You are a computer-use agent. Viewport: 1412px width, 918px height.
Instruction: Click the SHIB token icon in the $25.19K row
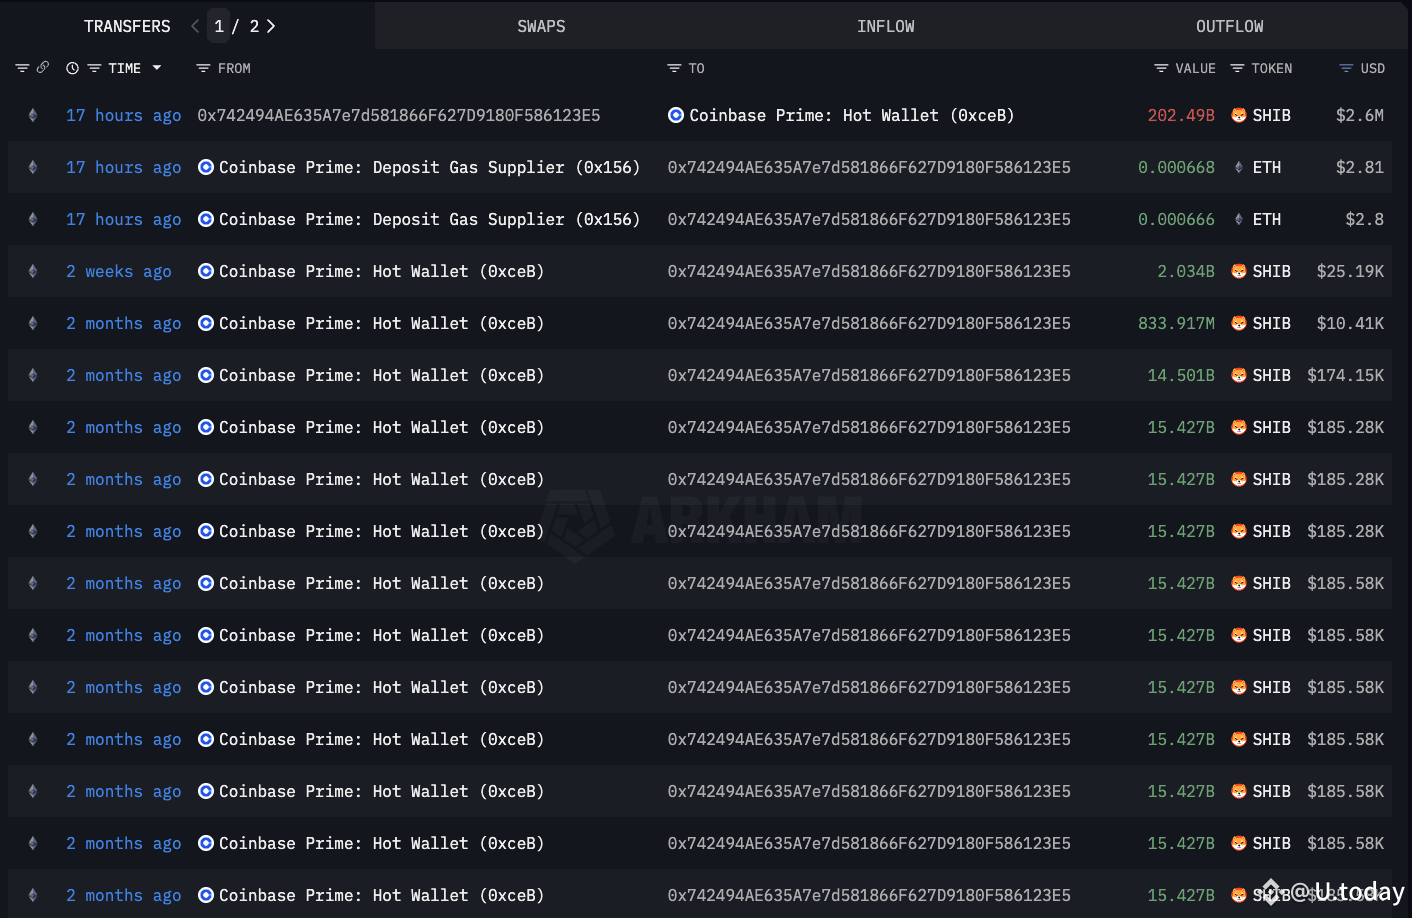(1239, 271)
